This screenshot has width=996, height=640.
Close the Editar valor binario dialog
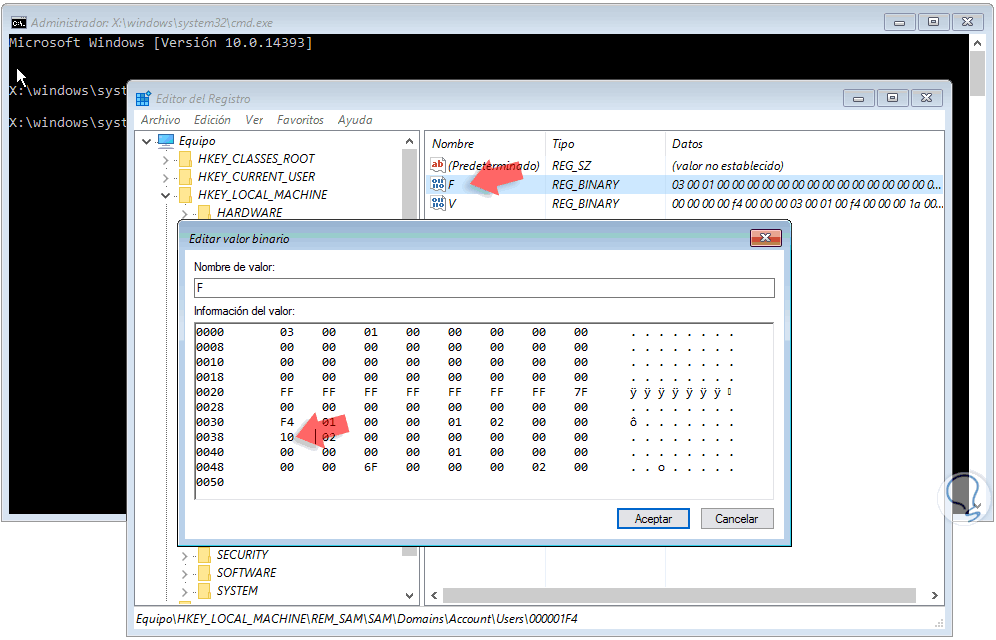tap(765, 237)
